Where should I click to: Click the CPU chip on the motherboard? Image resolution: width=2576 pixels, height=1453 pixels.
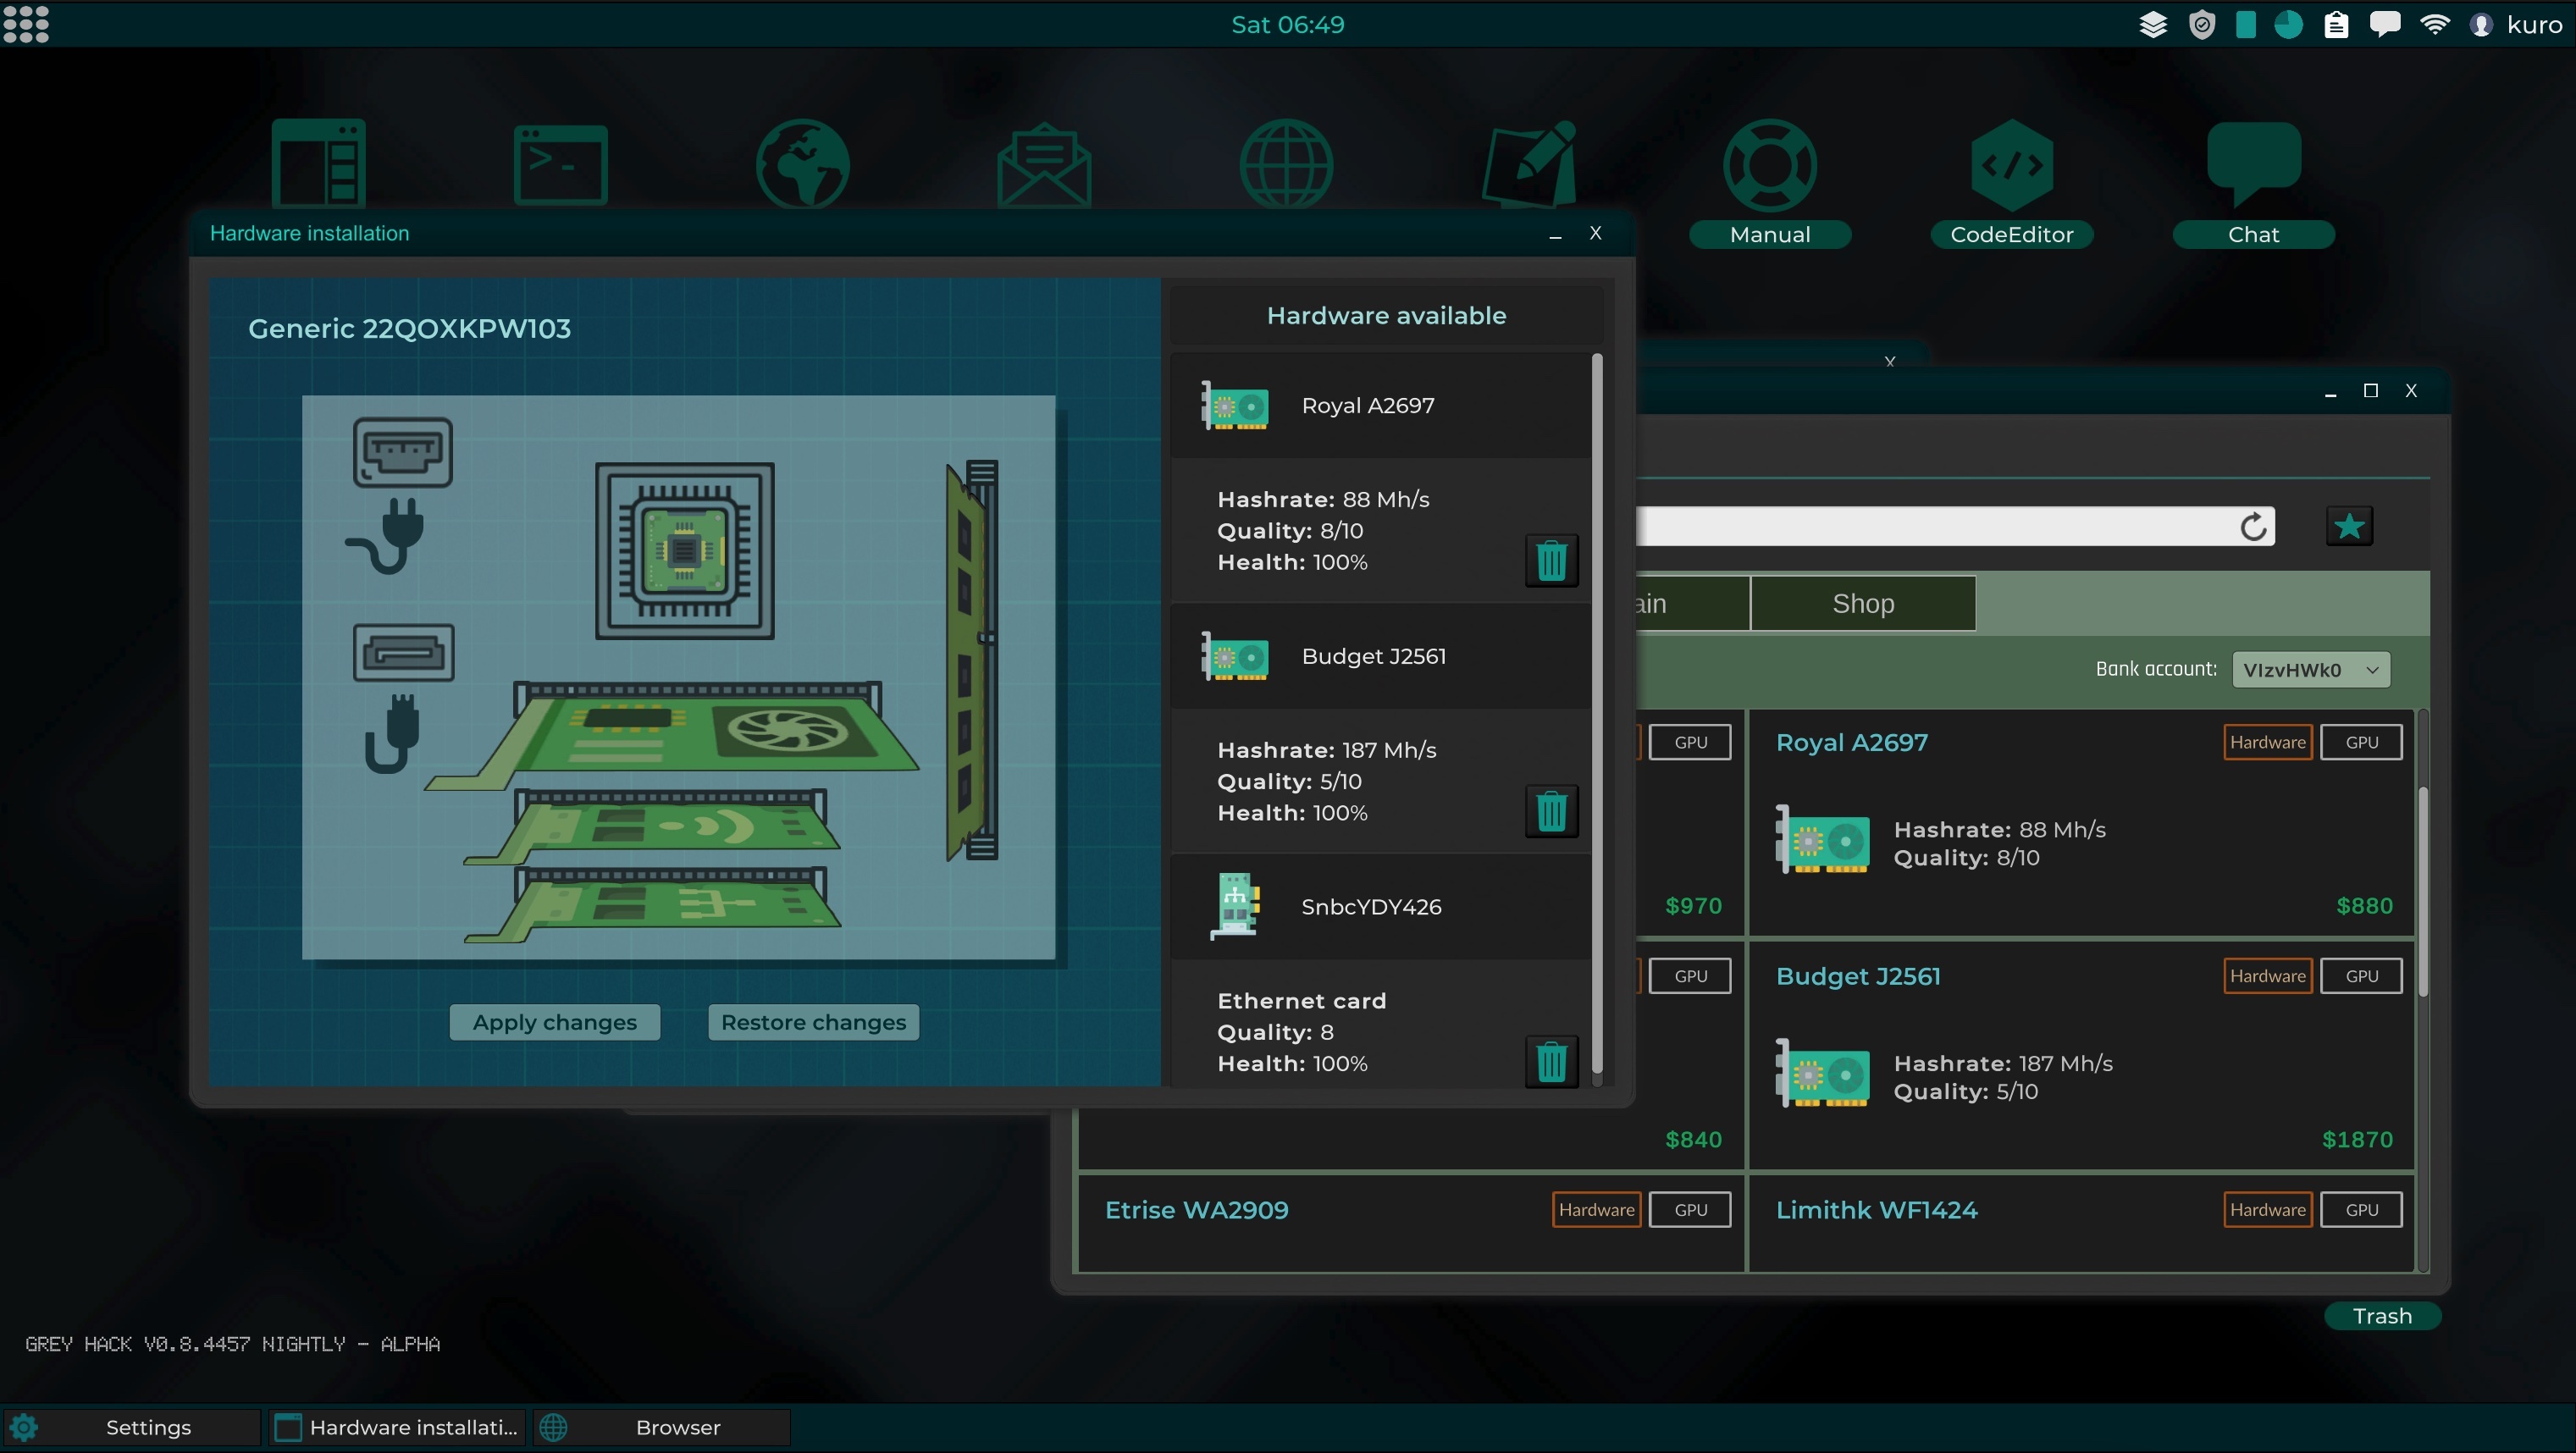(685, 550)
